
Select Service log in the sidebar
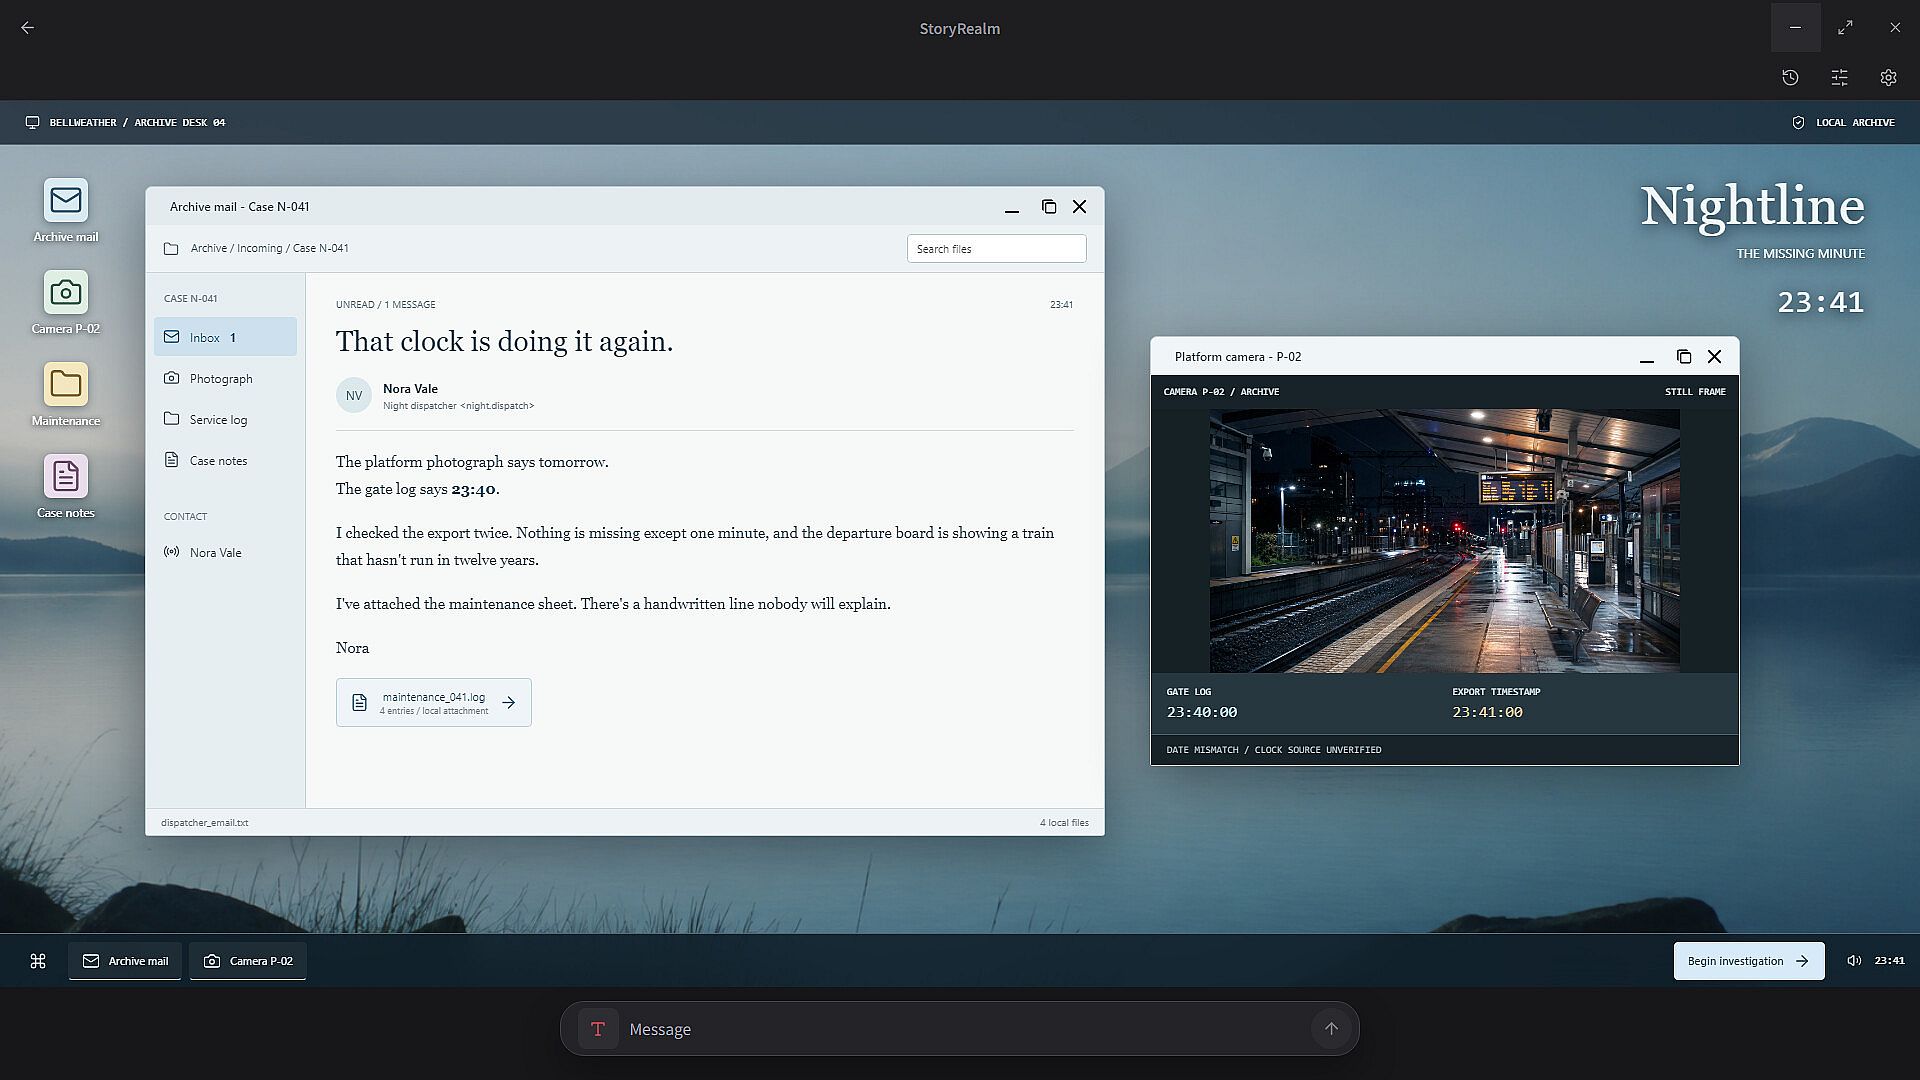coord(225,419)
